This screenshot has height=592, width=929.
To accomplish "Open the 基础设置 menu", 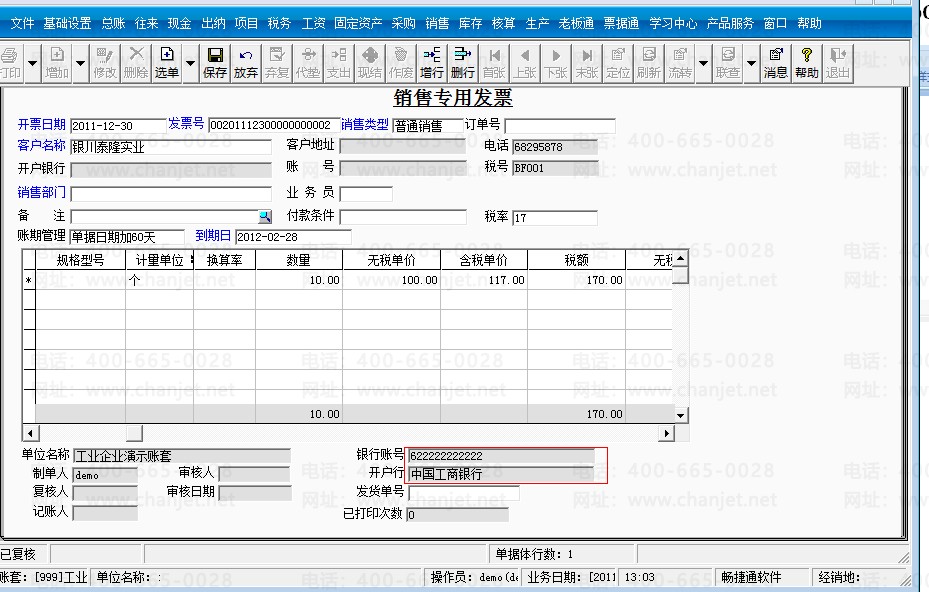I will (x=68, y=23).
